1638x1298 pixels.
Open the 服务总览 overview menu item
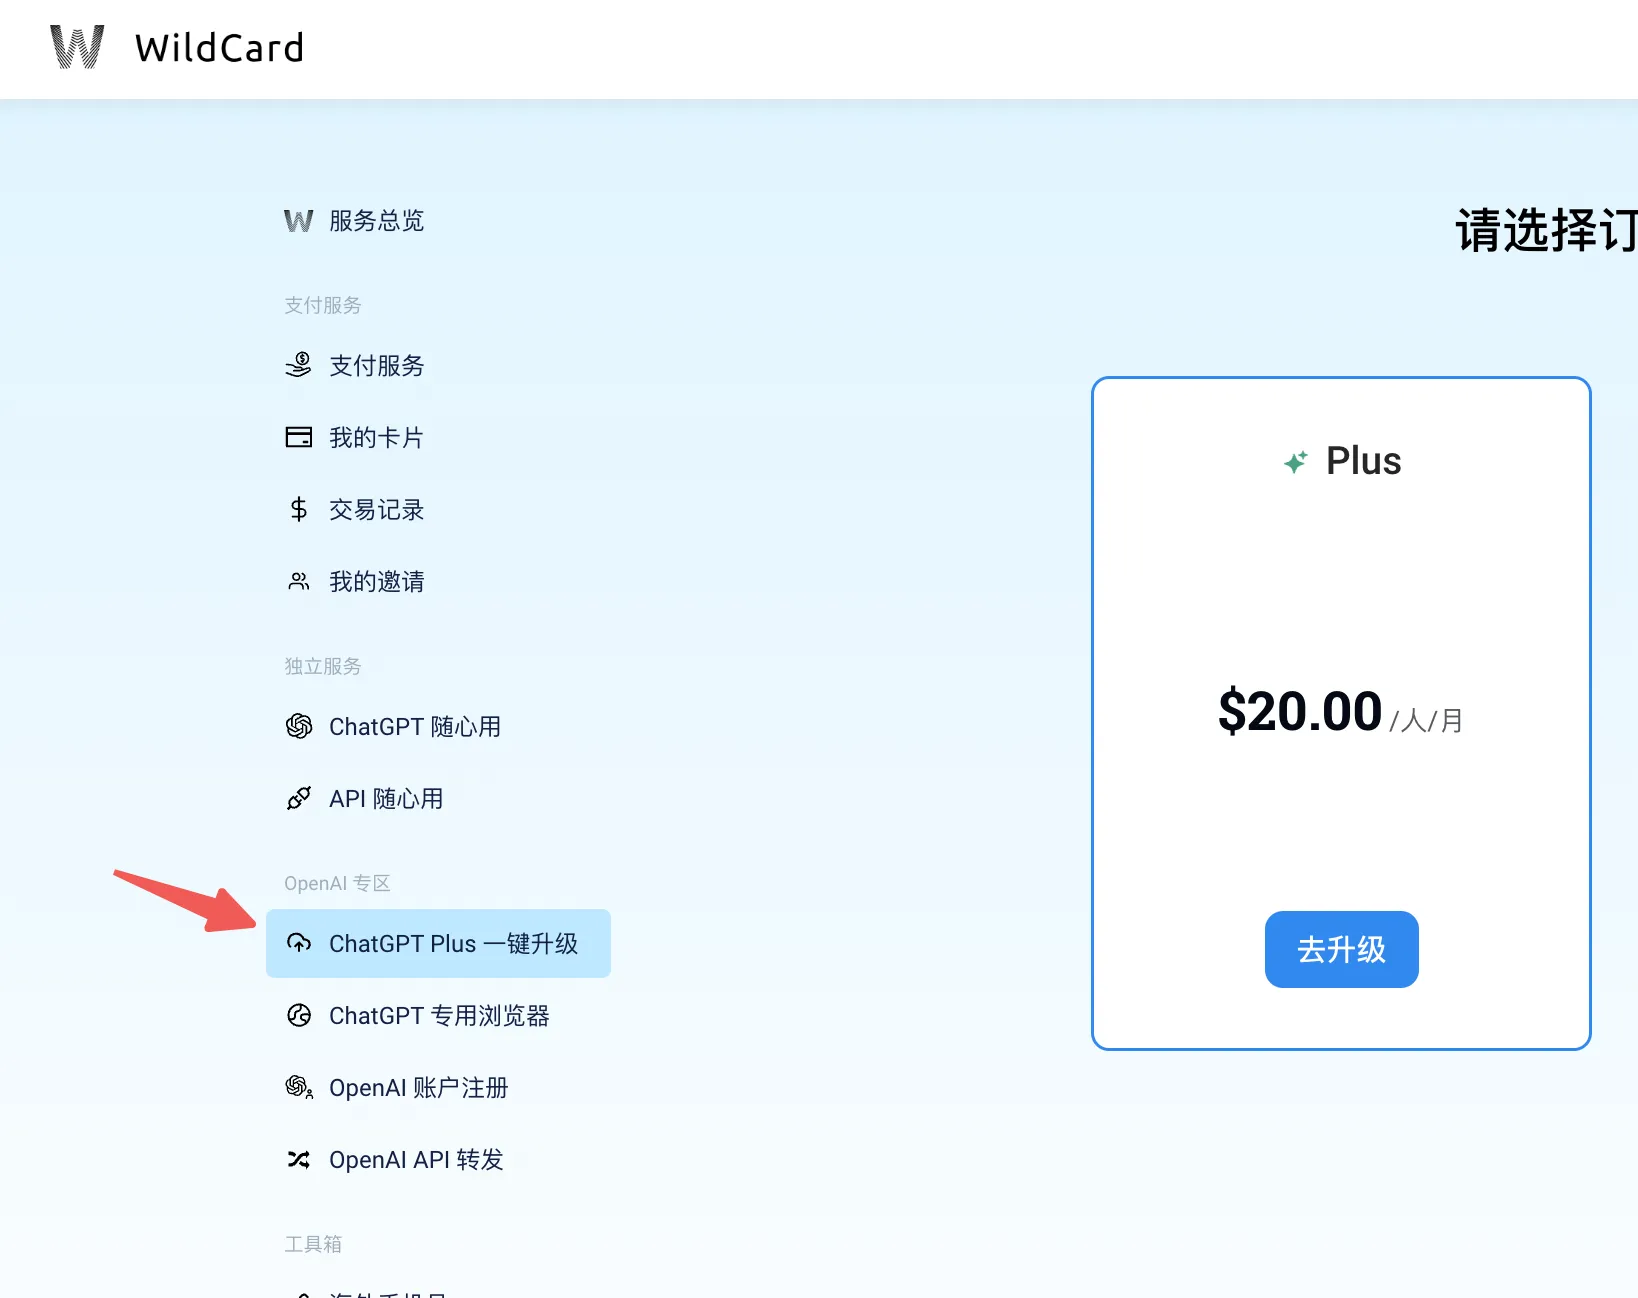click(376, 221)
